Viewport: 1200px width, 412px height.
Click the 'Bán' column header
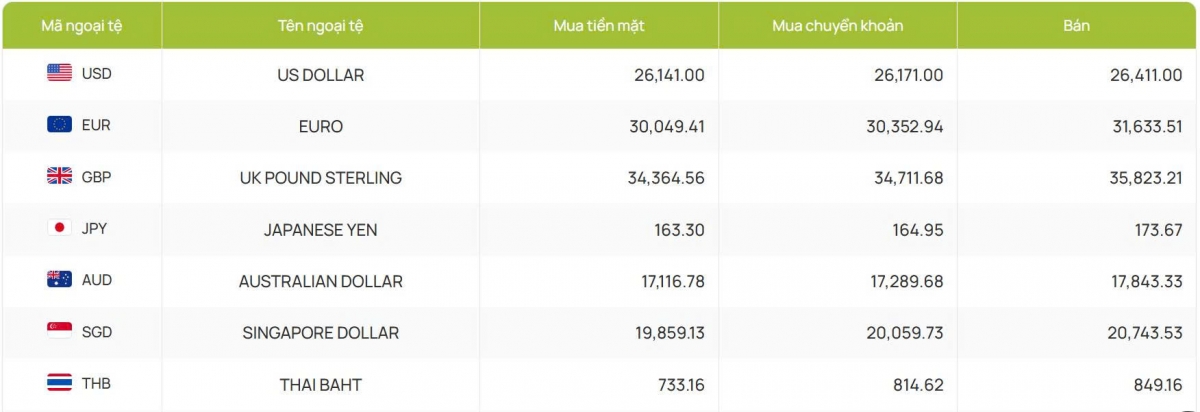[x=1076, y=26]
